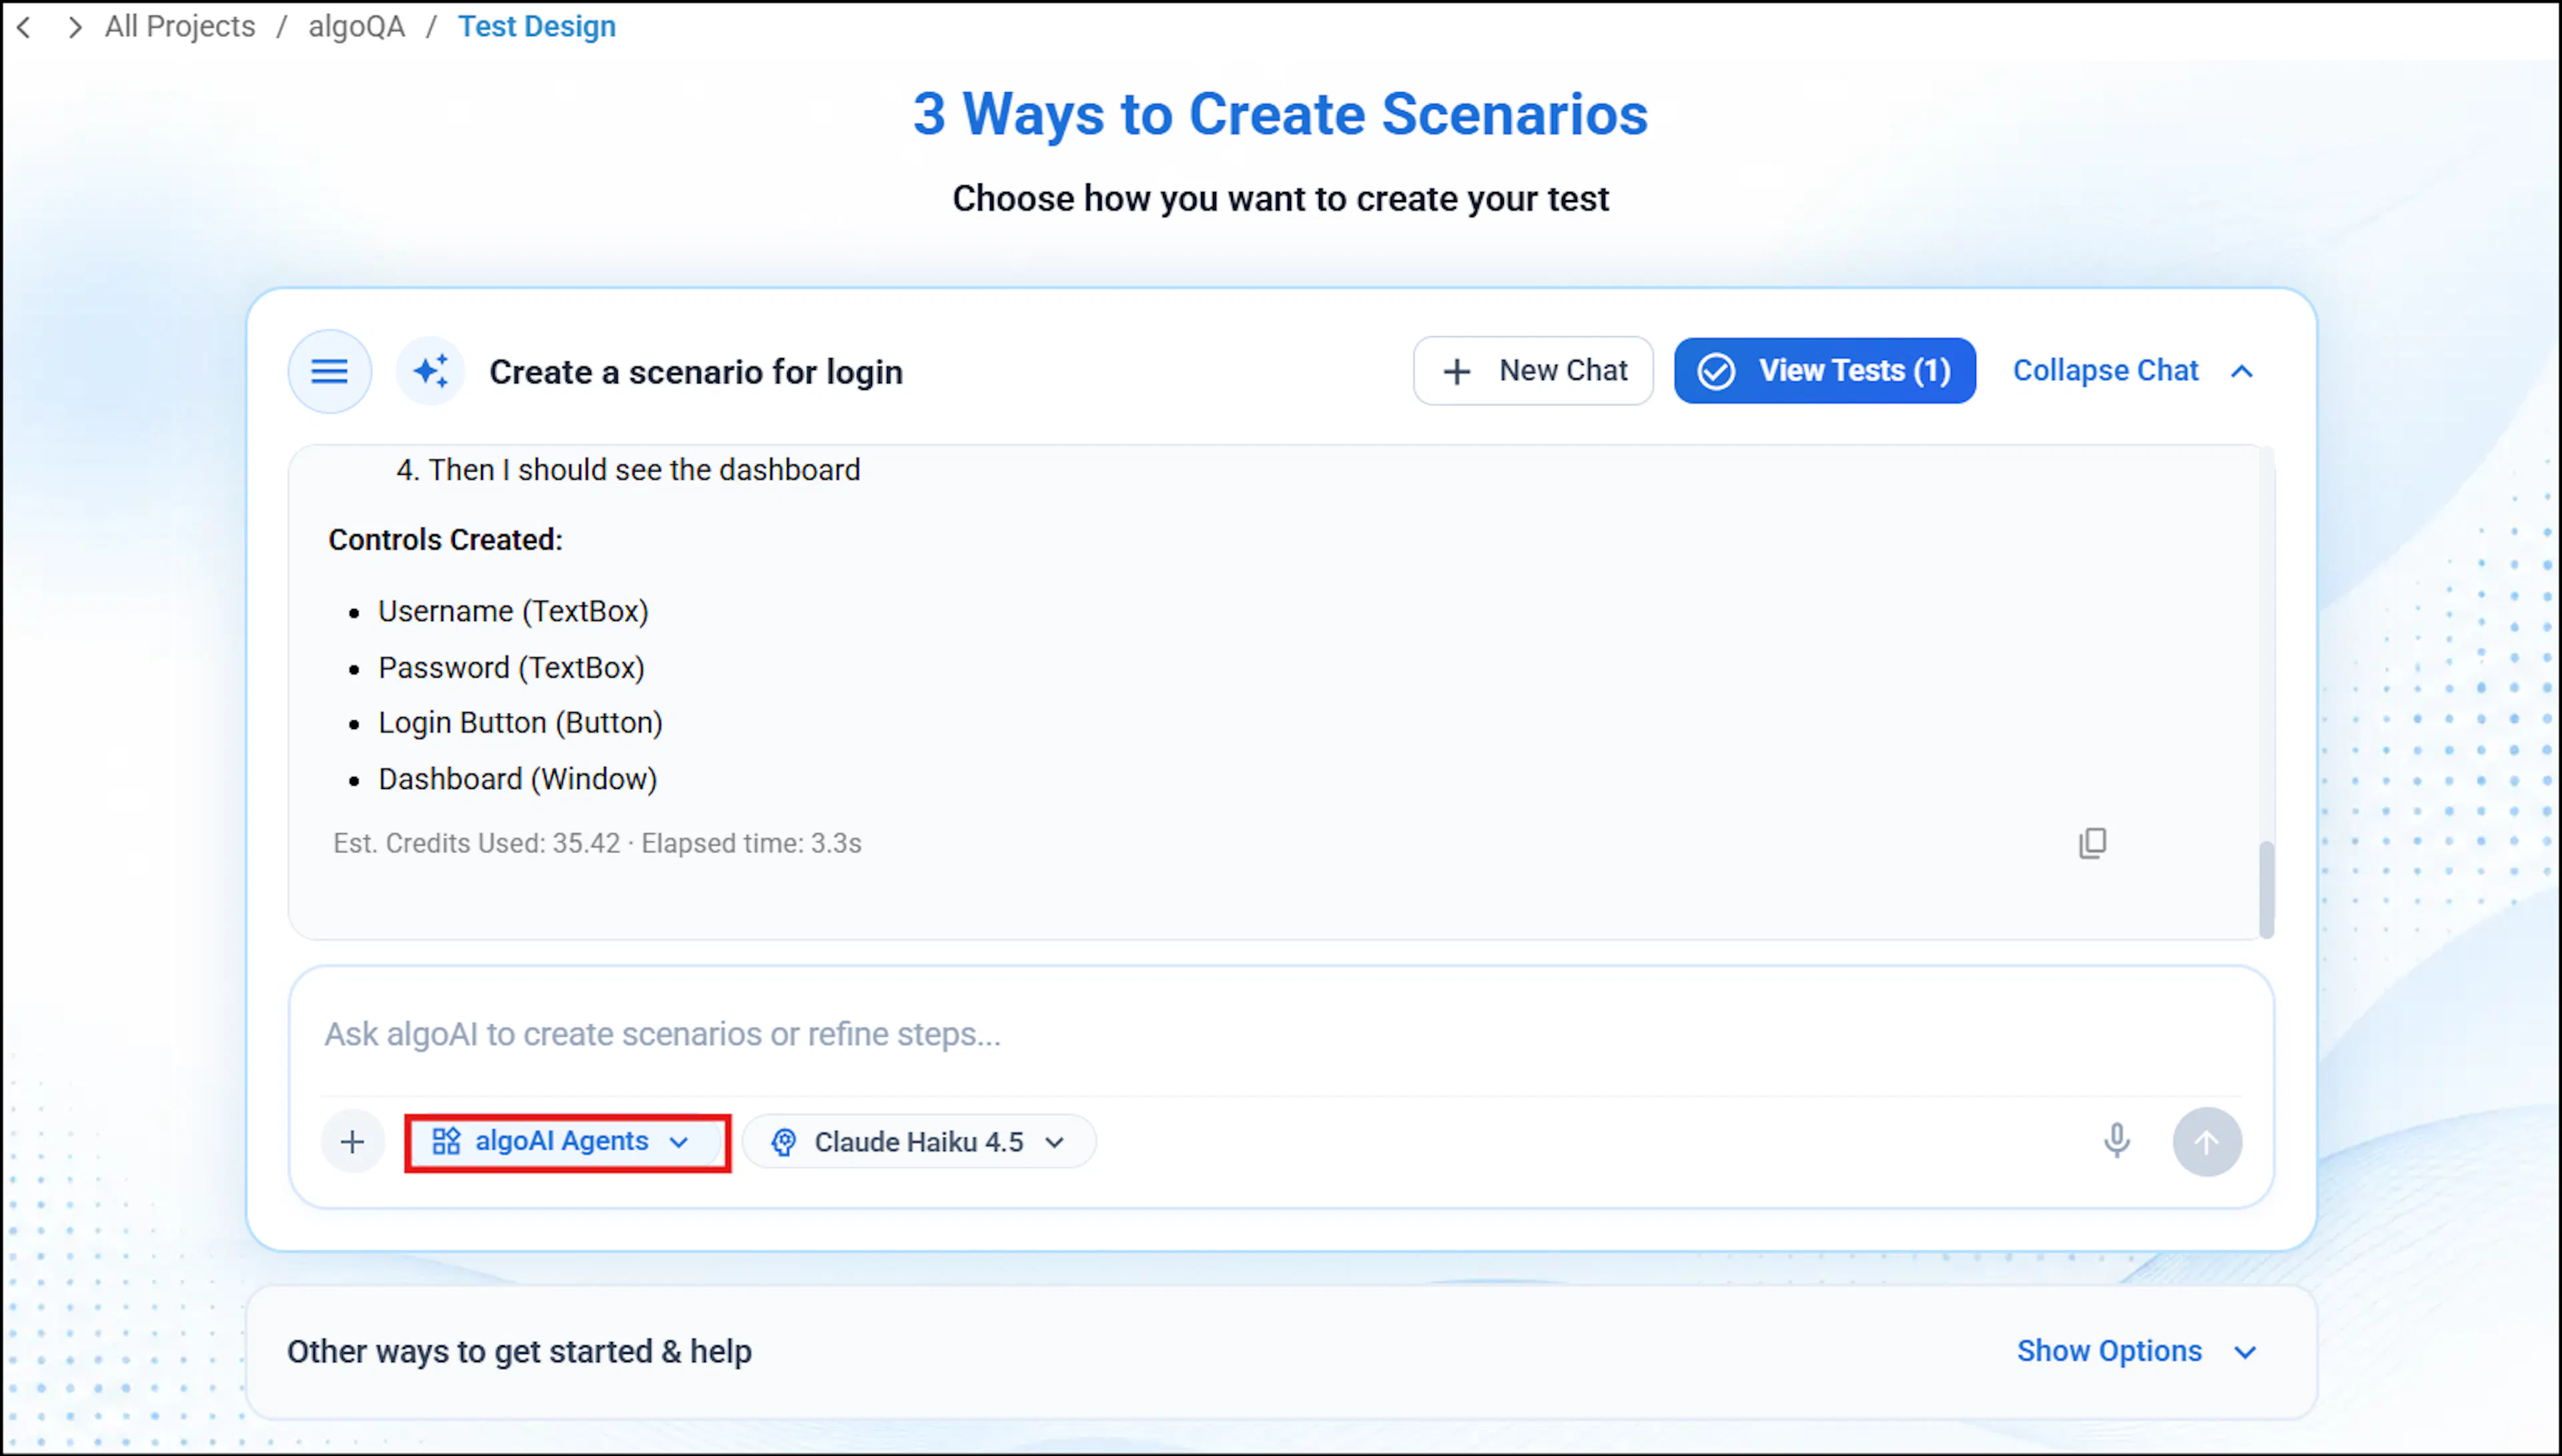Click the "Controls Created:" heading
The height and width of the screenshot is (1456, 2562).
446,540
